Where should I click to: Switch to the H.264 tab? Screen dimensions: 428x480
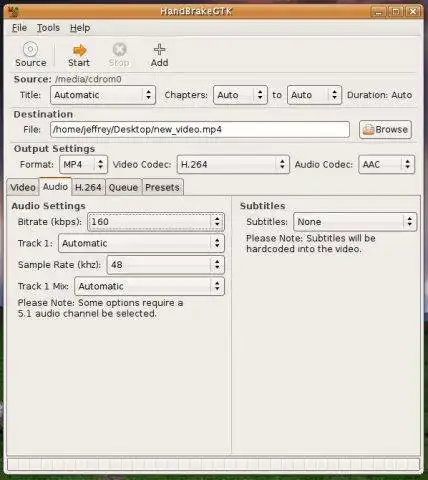pos(88,187)
